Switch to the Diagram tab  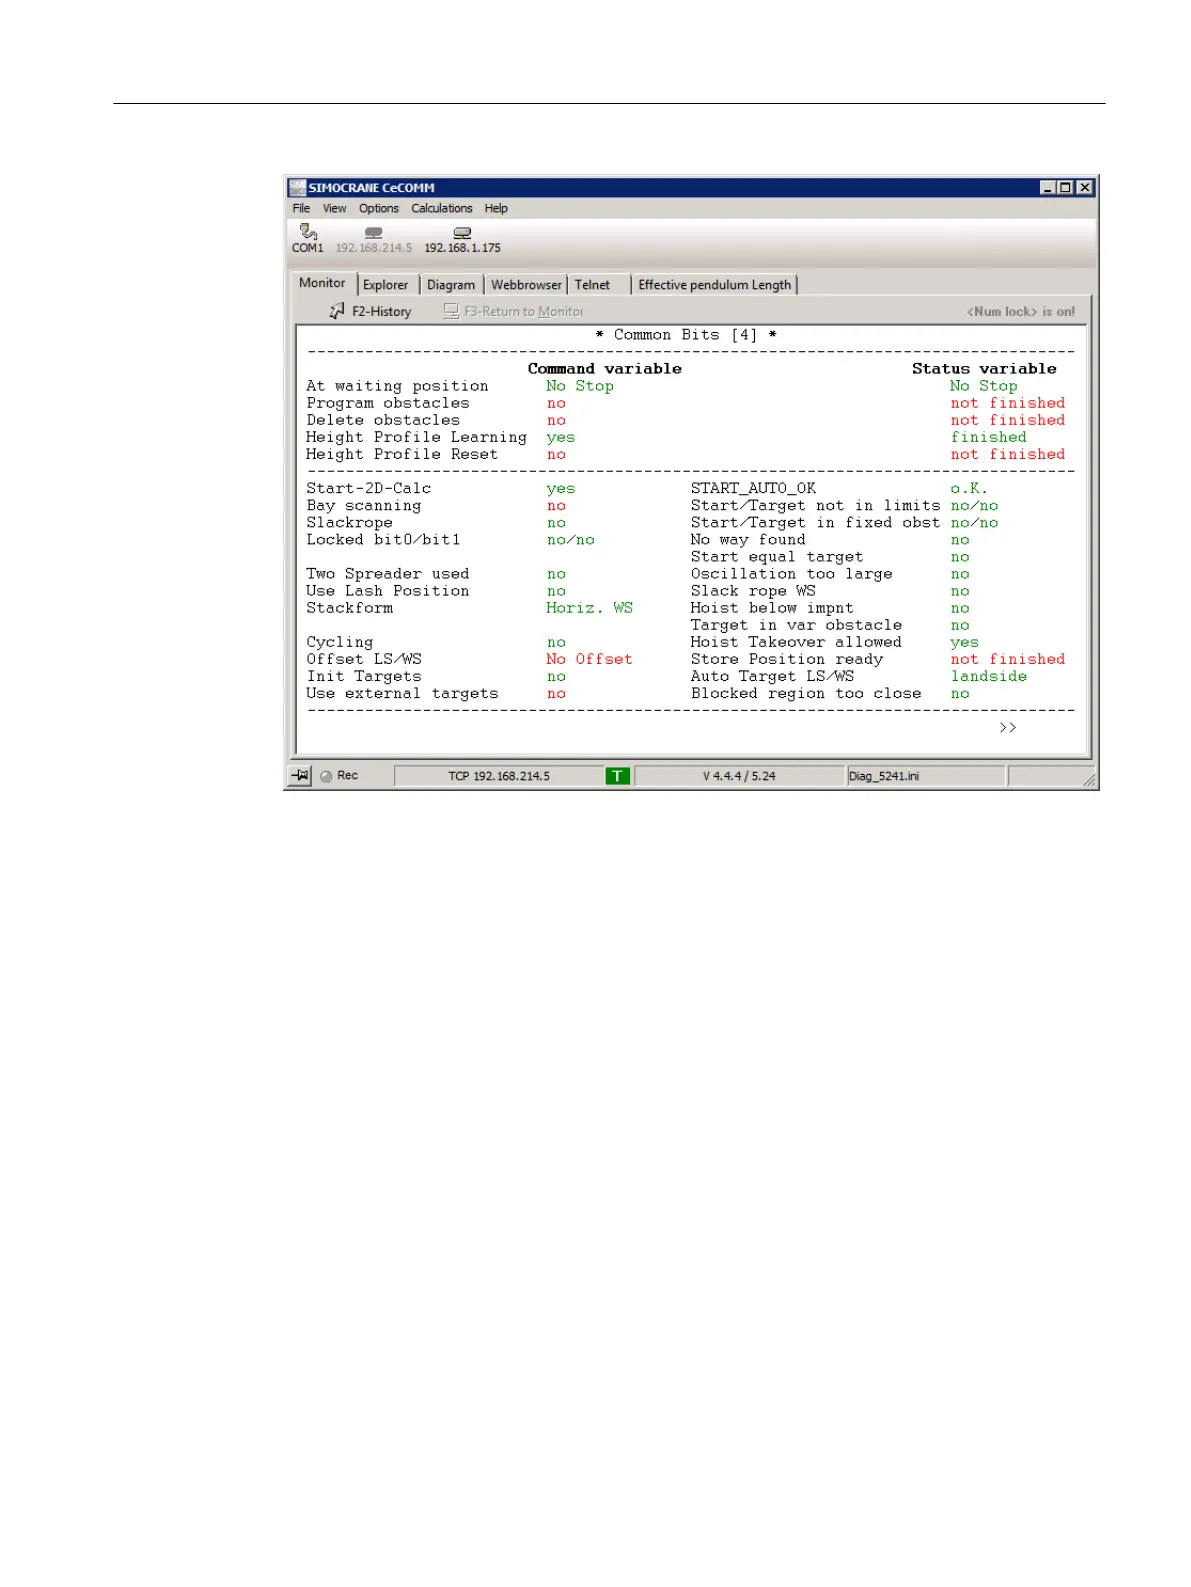(x=451, y=285)
